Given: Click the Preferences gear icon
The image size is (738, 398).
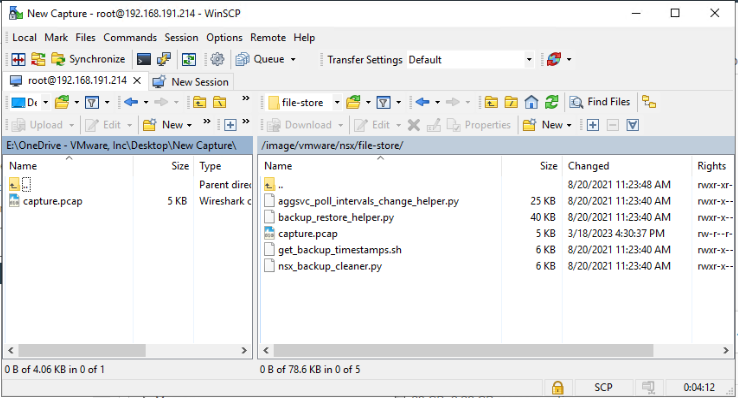Looking at the screenshot, I should coord(217,59).
